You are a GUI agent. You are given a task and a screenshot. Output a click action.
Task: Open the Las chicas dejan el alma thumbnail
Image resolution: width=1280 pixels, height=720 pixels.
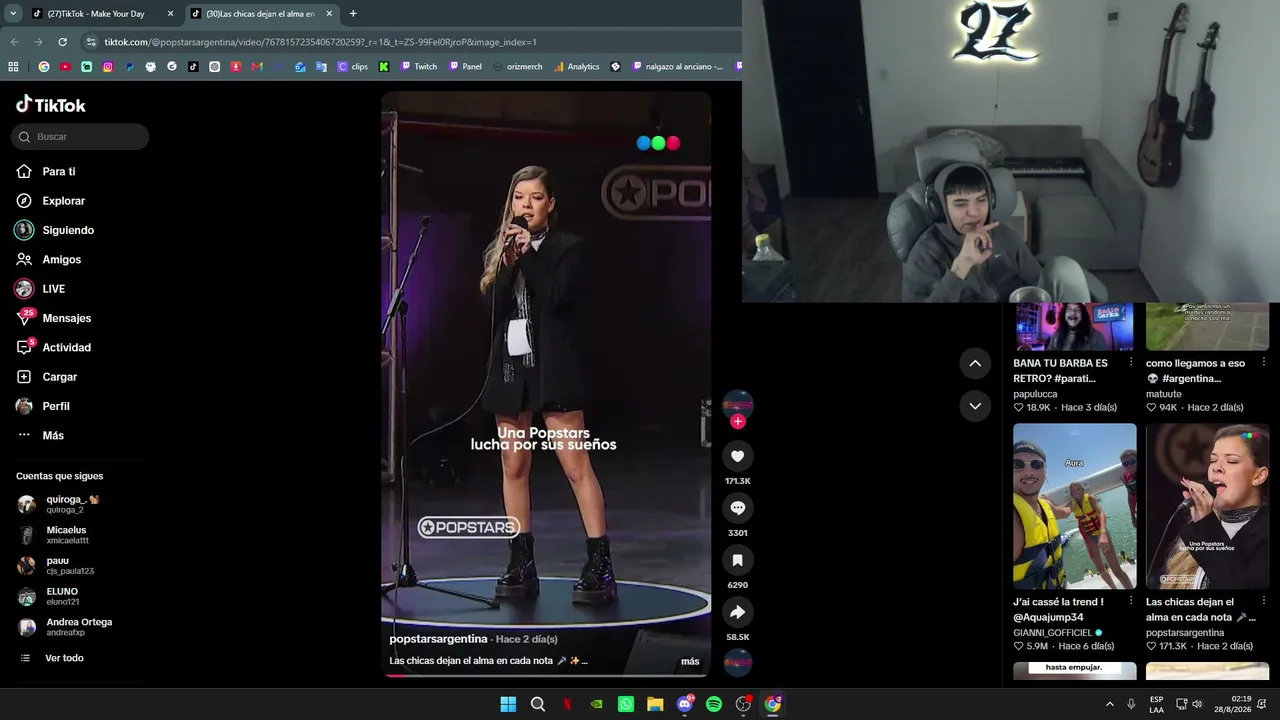(x=1207, y=506)
